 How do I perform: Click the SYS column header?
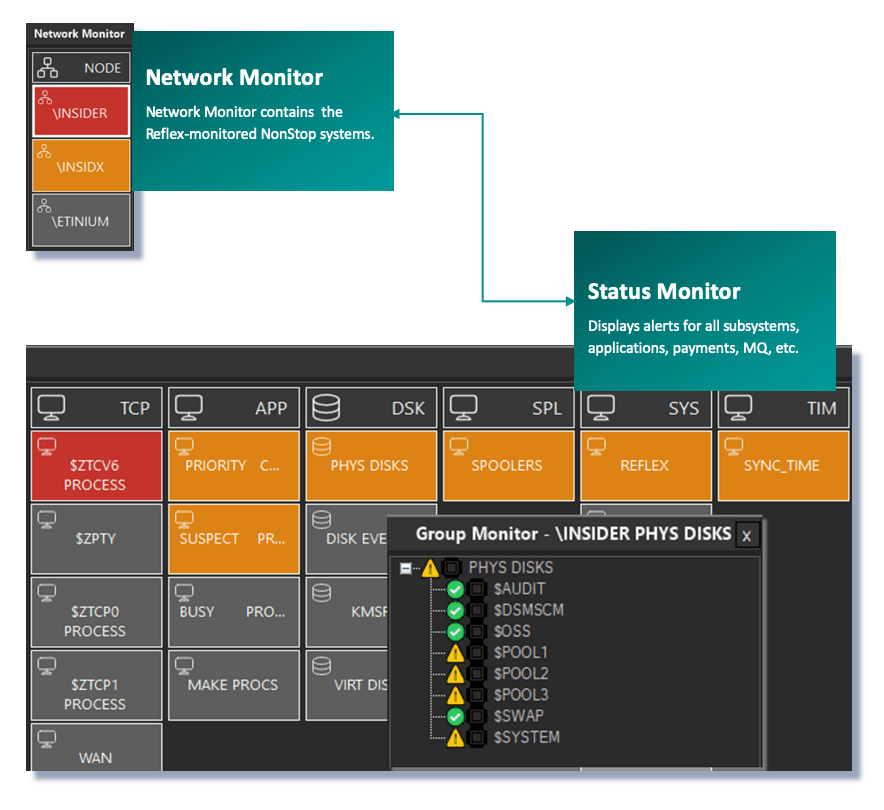[x=646, y=408]
